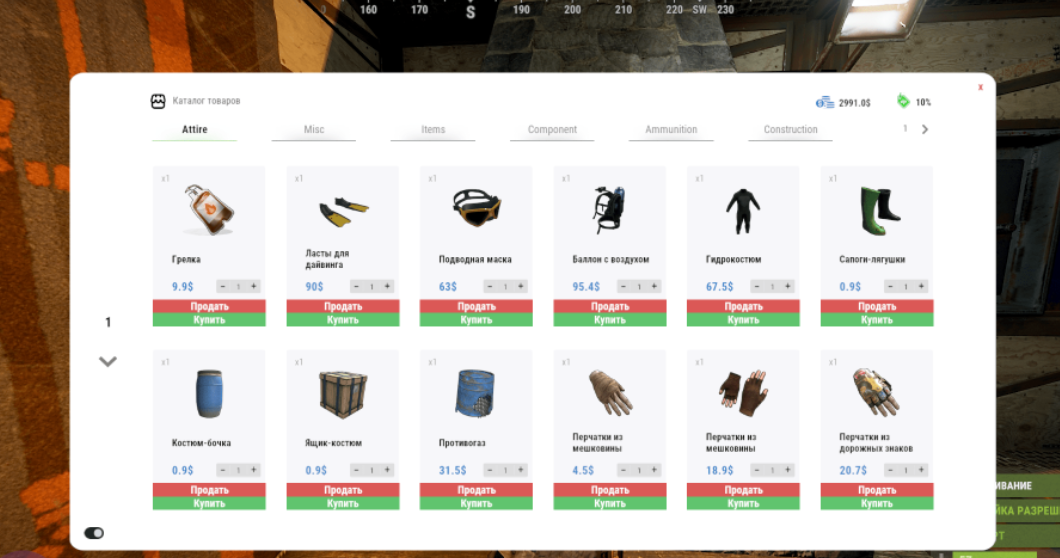Click the blue barrel costume icon
This screenshot has height=558, width=1060.
click(x=208, y=393)
